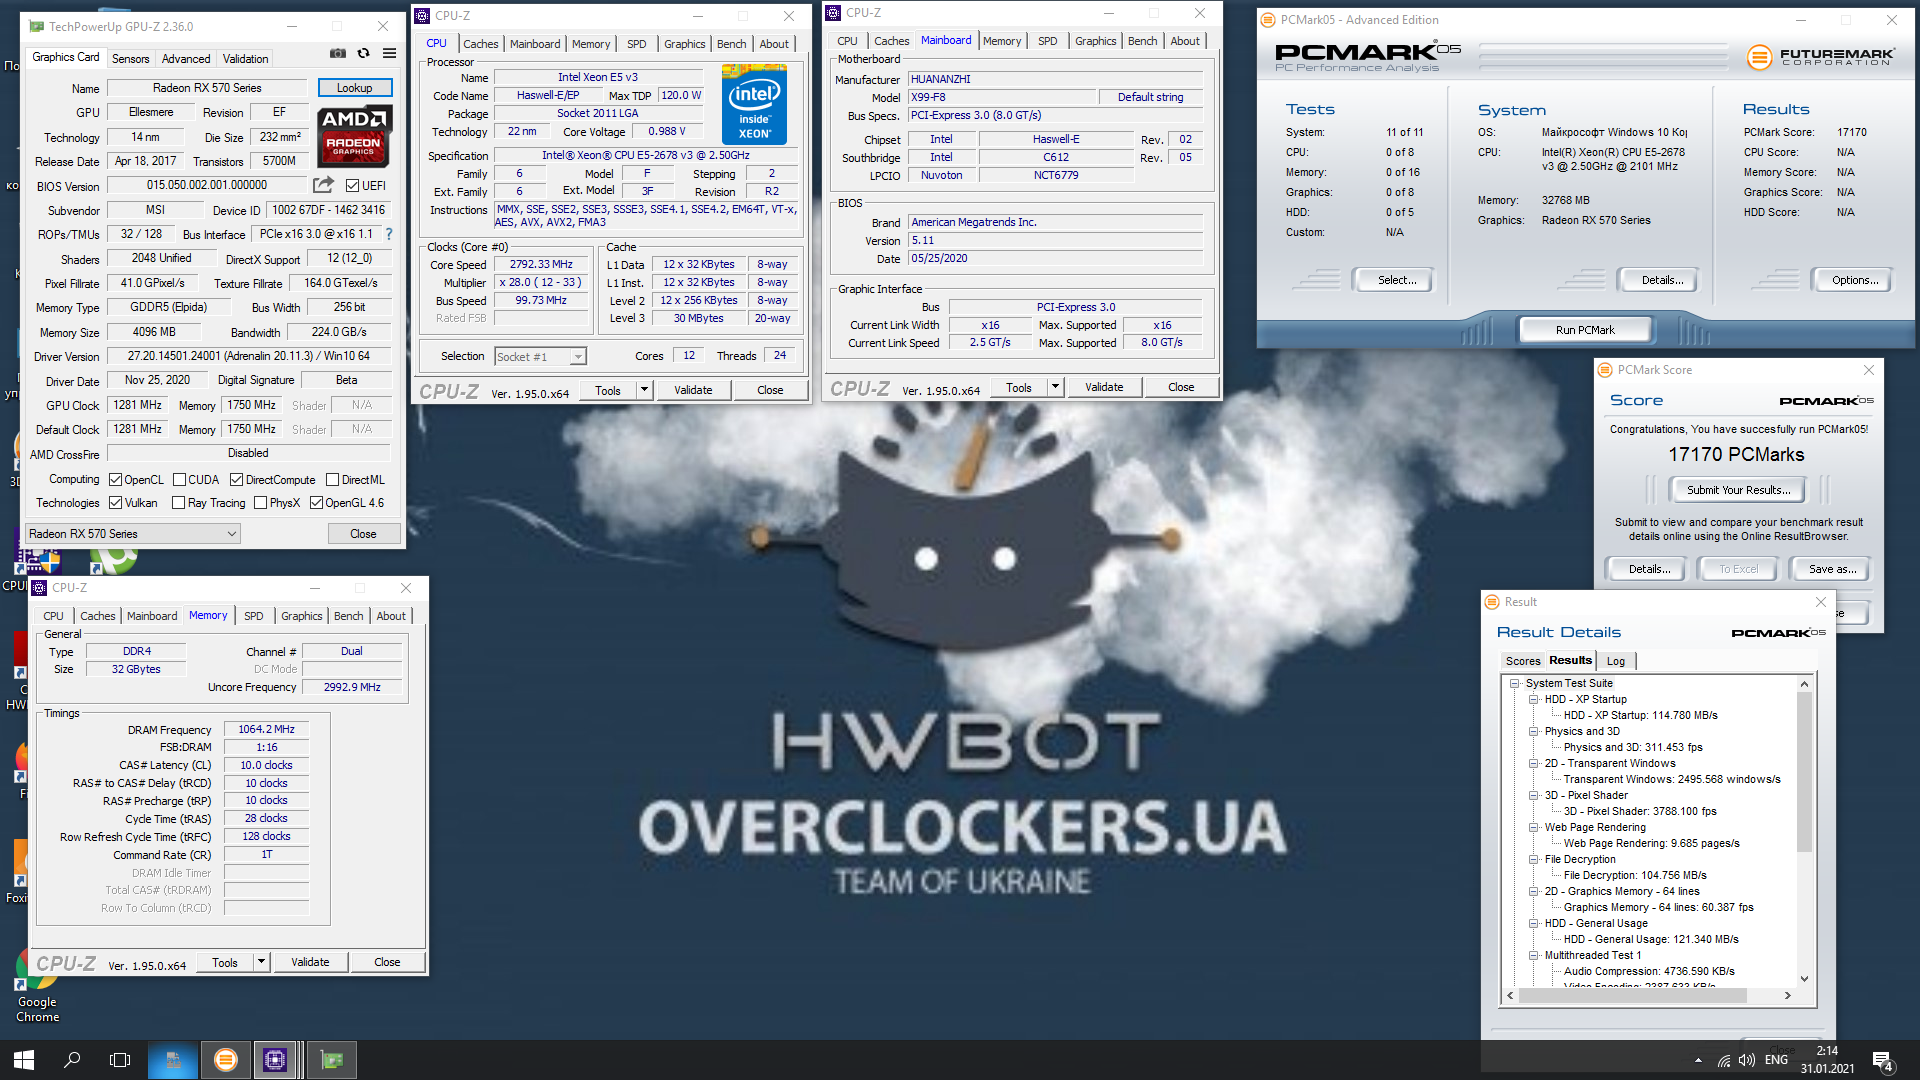Toggle the Vulkan checkbox
1920x1080 pixels.
pyautogui.click(x=115, y=503)
